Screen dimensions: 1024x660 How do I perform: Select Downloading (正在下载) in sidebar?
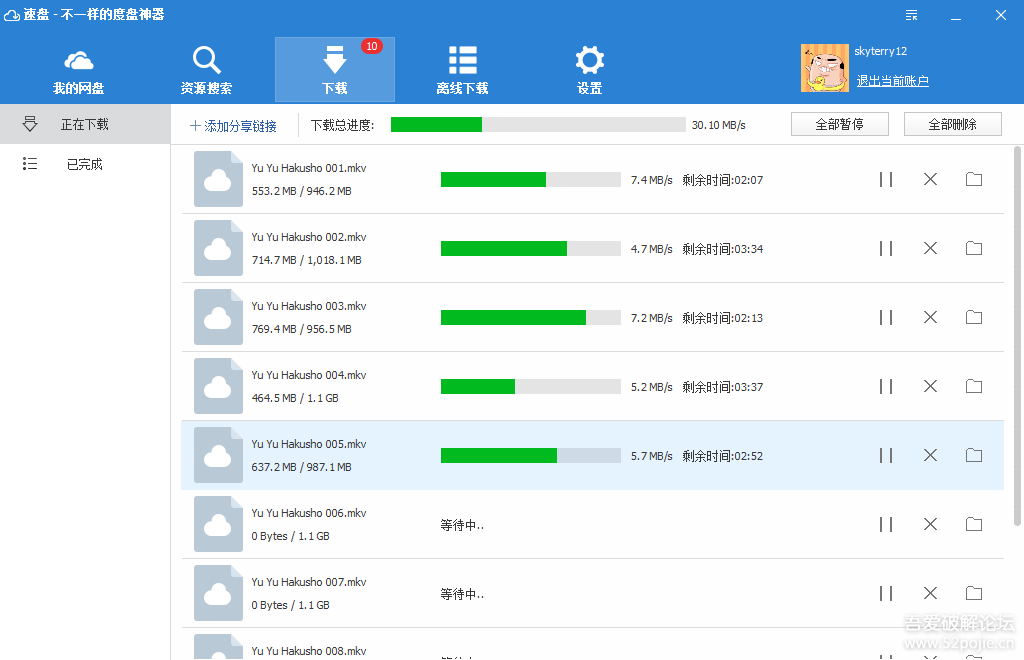86,124
